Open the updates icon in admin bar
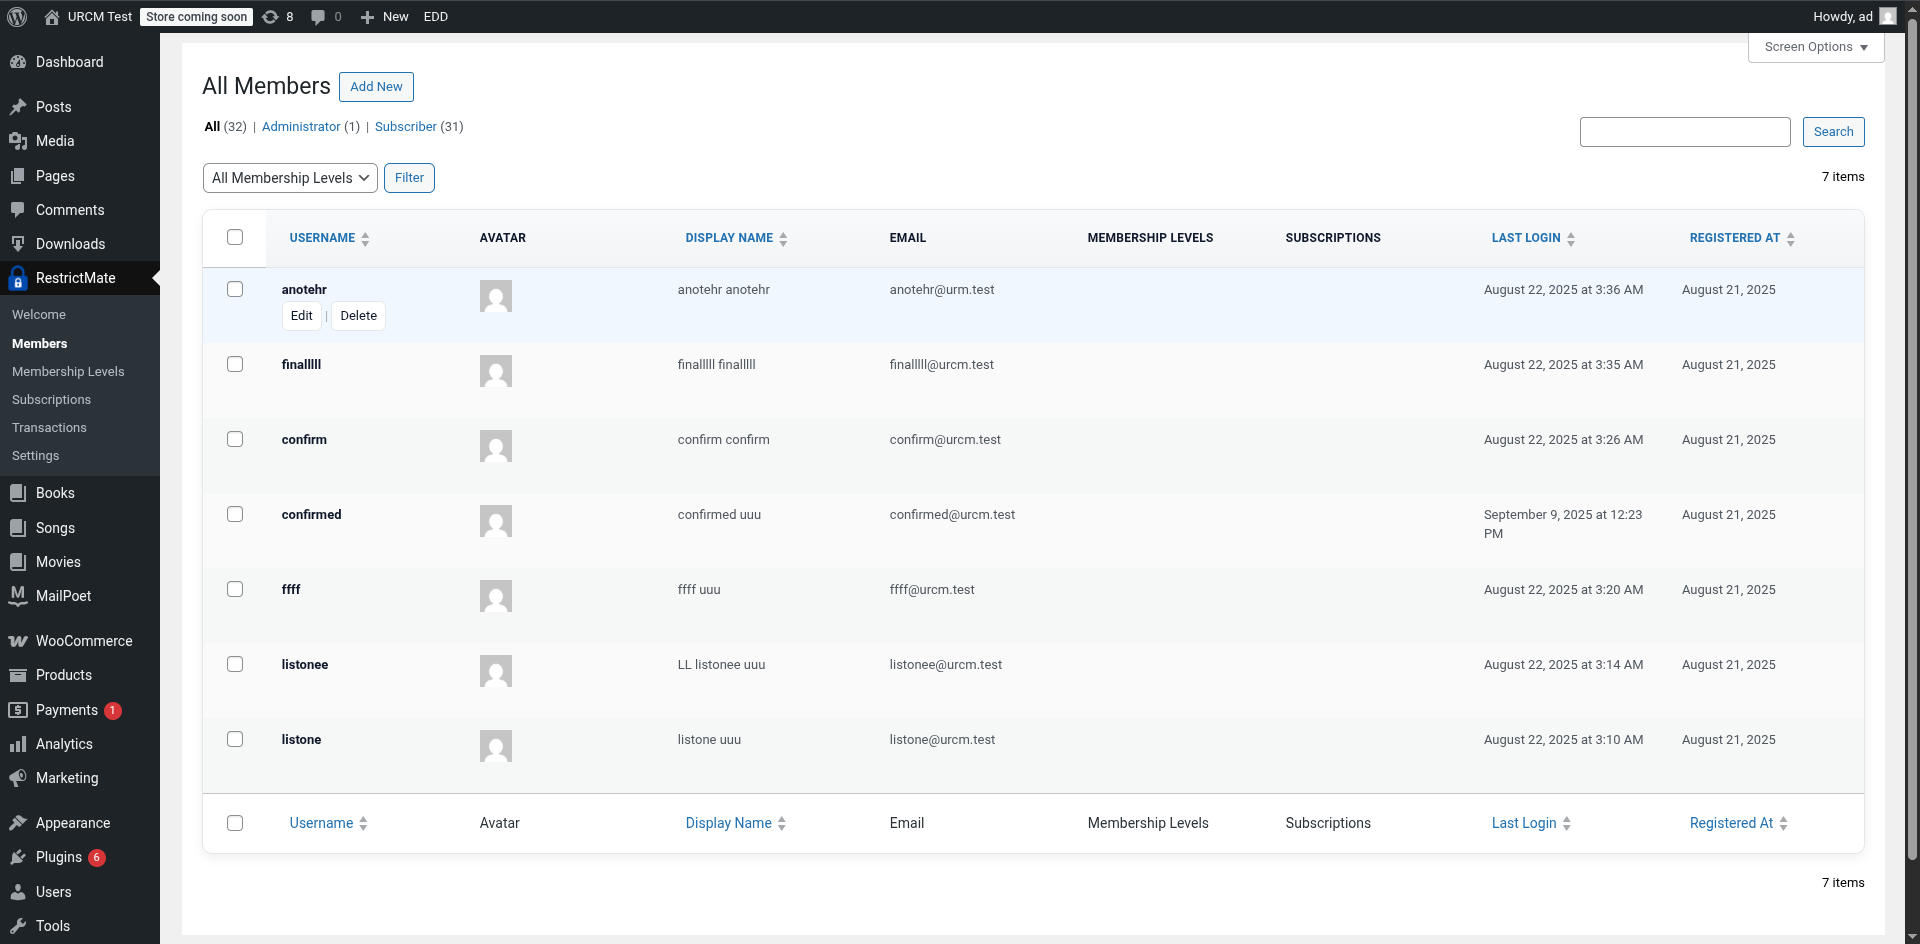 [270, 17]
